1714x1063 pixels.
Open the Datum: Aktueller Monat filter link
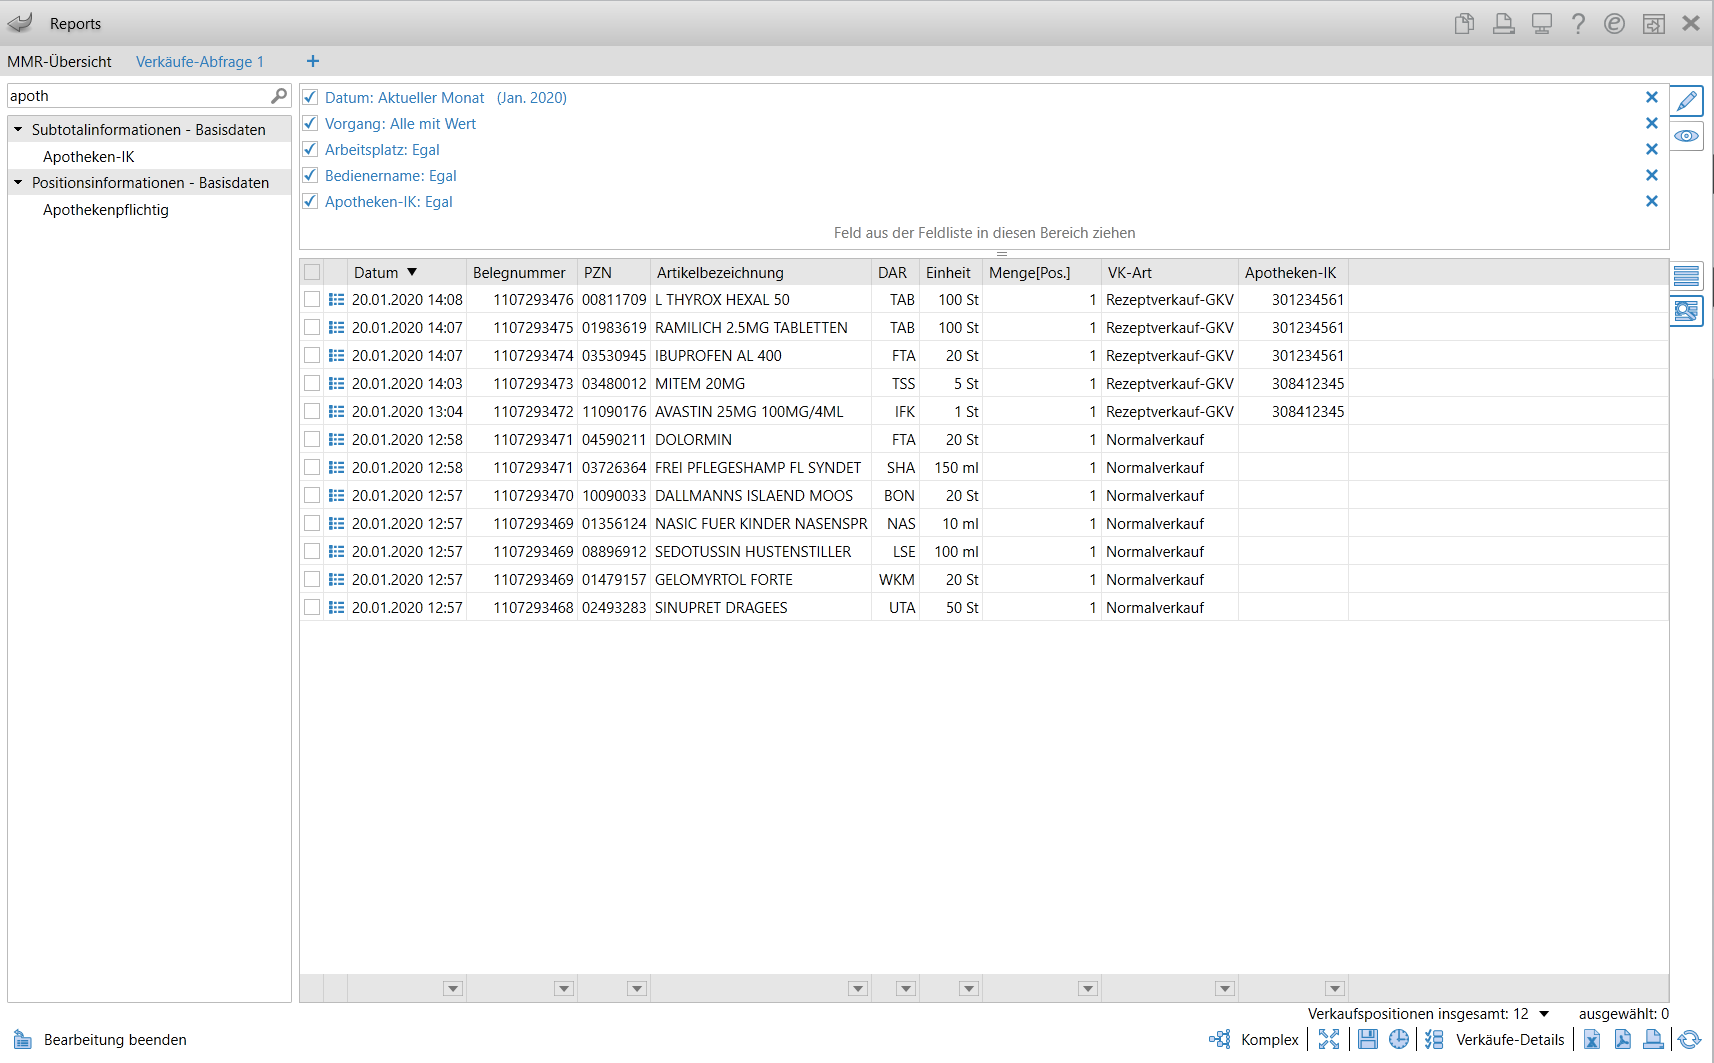point(446,97)
